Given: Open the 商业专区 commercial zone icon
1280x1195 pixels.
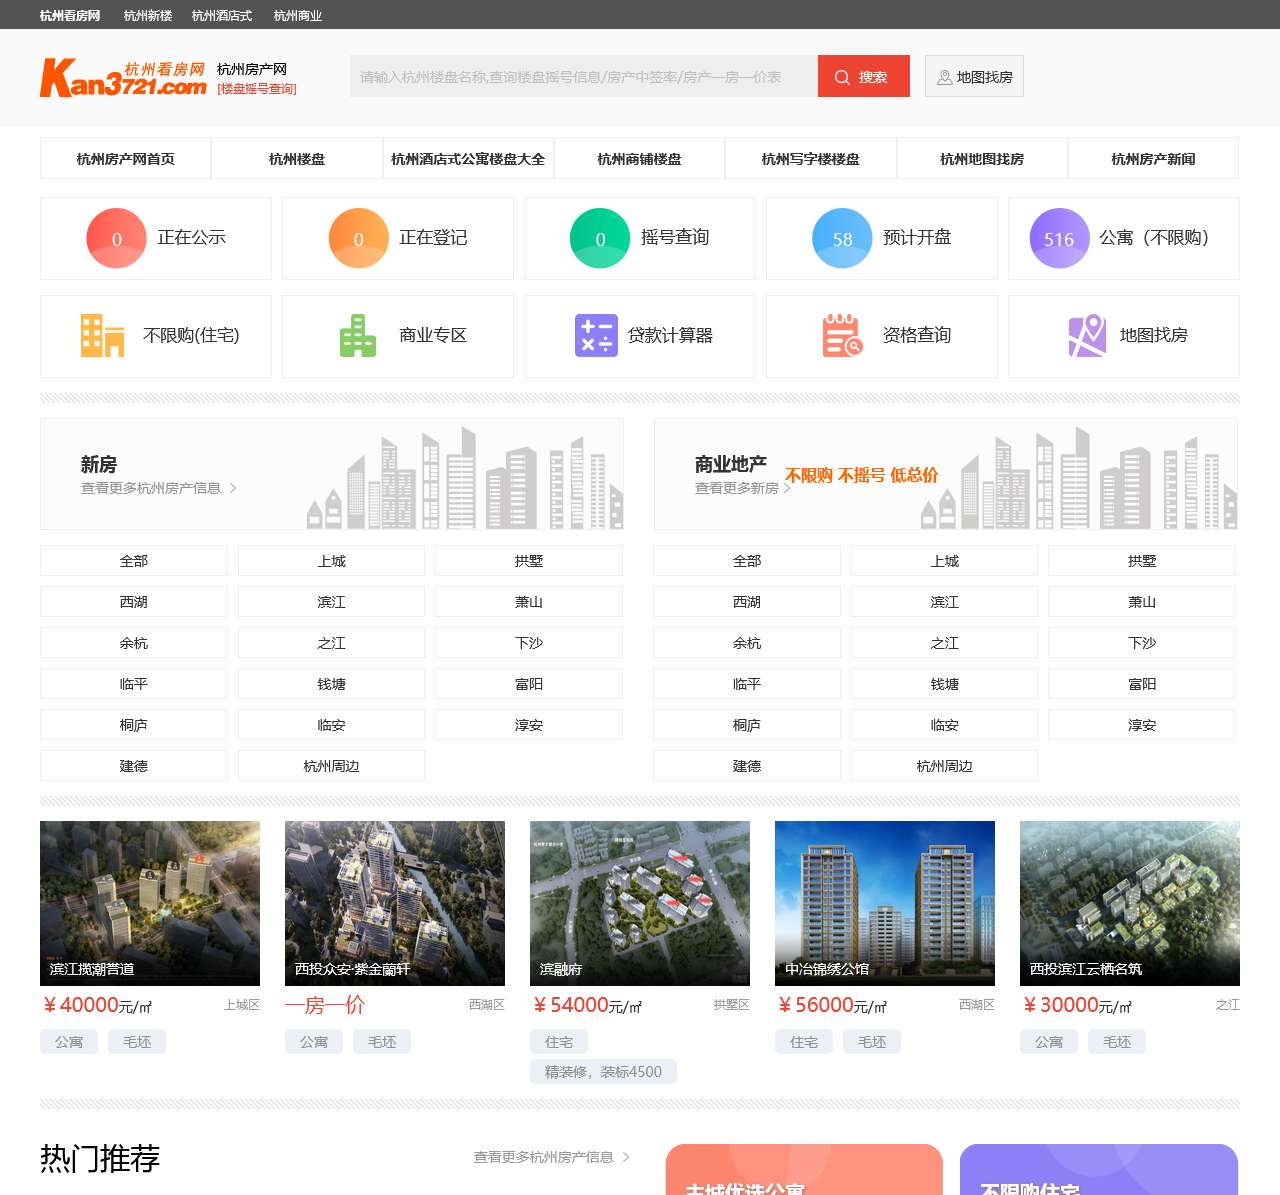Looking at the screenshot, I should coord(397,336).
